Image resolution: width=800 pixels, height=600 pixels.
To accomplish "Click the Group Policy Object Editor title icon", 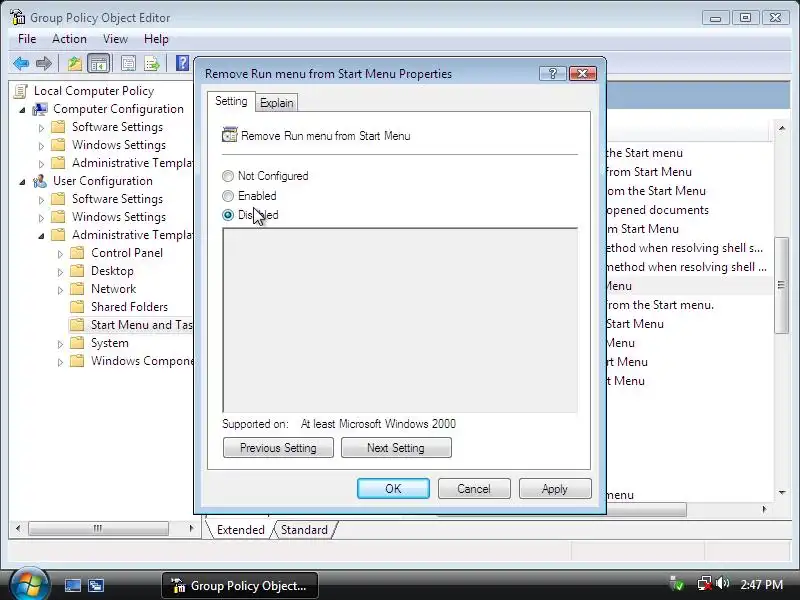I will point(17,17).
